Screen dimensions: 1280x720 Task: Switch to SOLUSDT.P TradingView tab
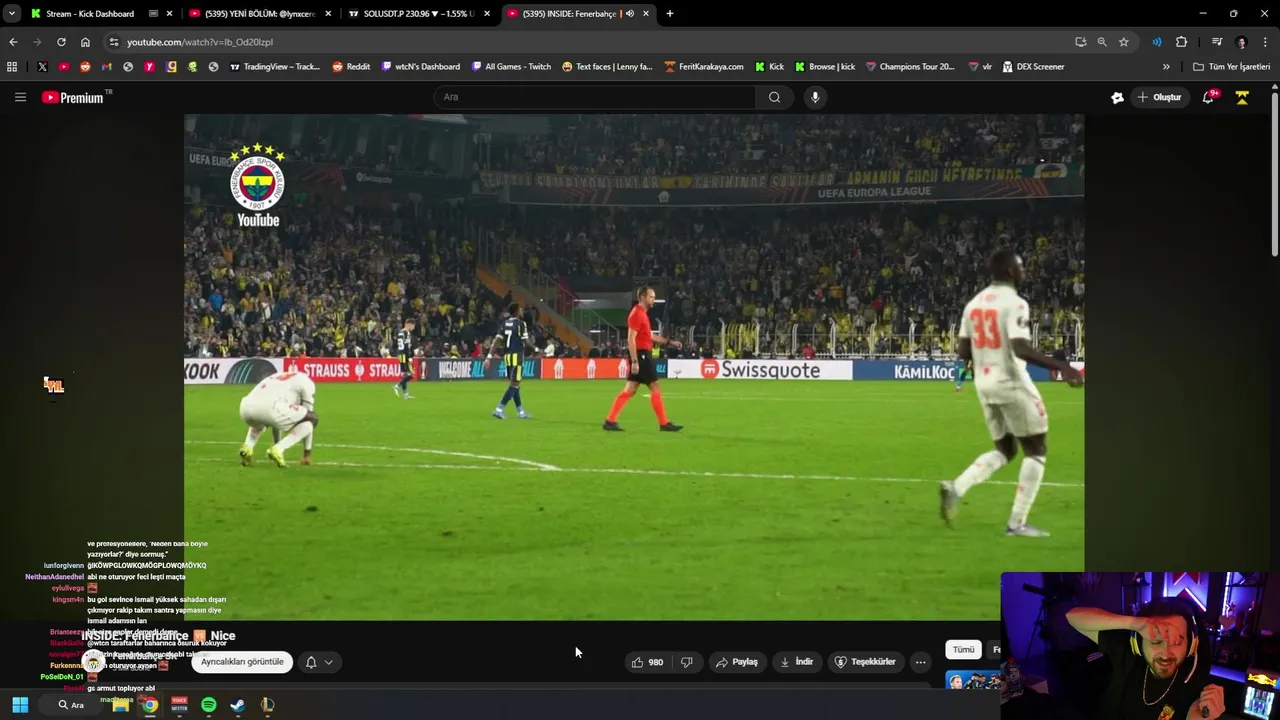(418, 13)
